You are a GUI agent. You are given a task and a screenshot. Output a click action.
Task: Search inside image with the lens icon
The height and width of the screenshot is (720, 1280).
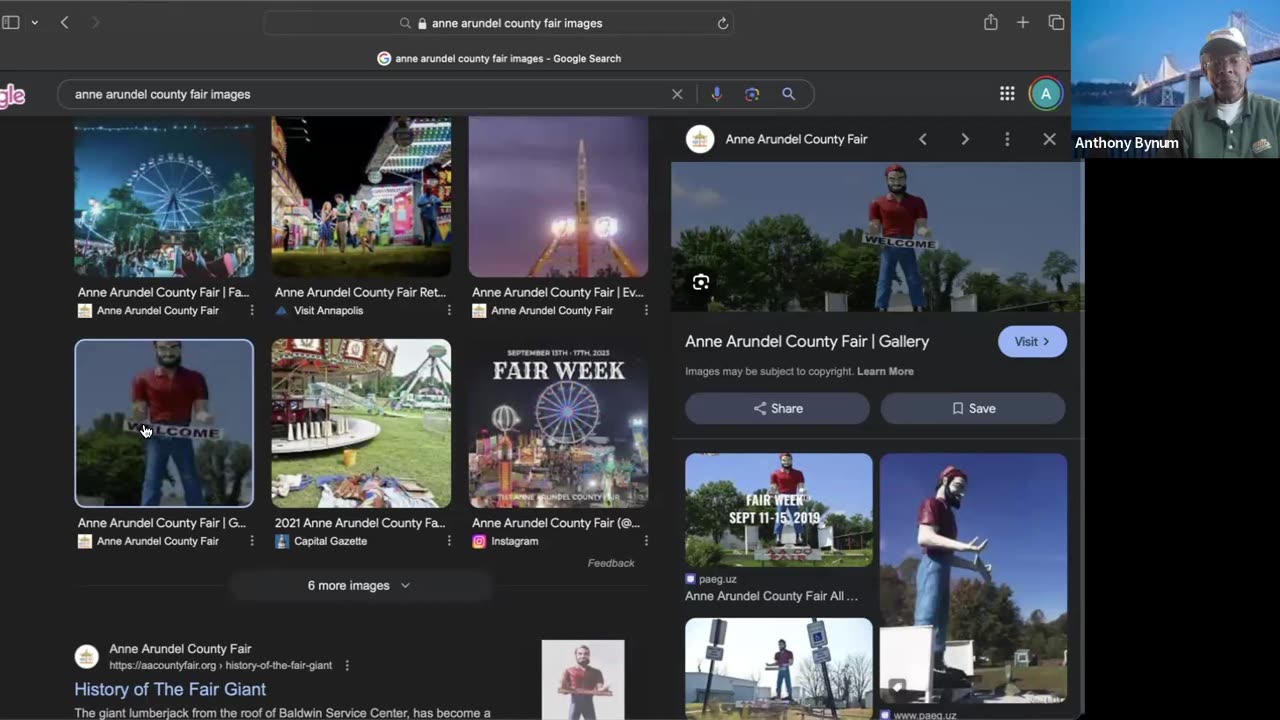[x=701, y=282]
